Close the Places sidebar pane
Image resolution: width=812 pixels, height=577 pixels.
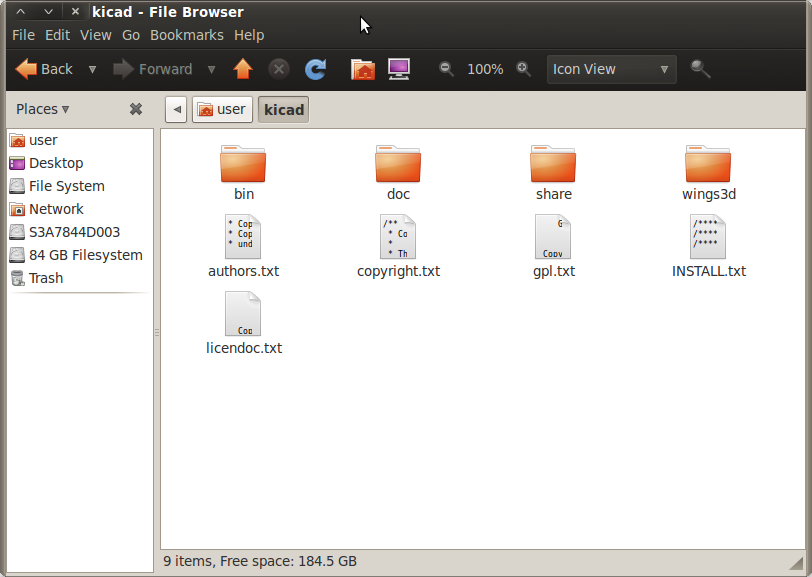(x=136, y=109)
